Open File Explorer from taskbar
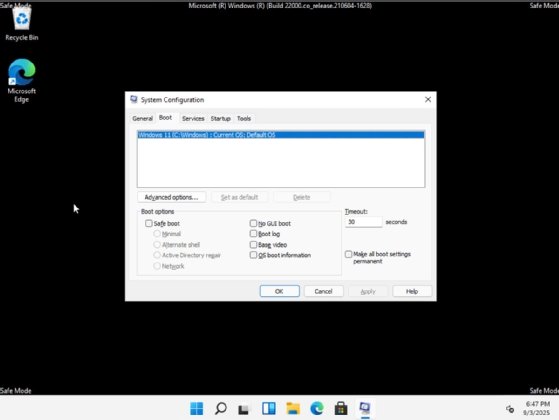Viewport: 559px width, 420px height. [293, 408]
